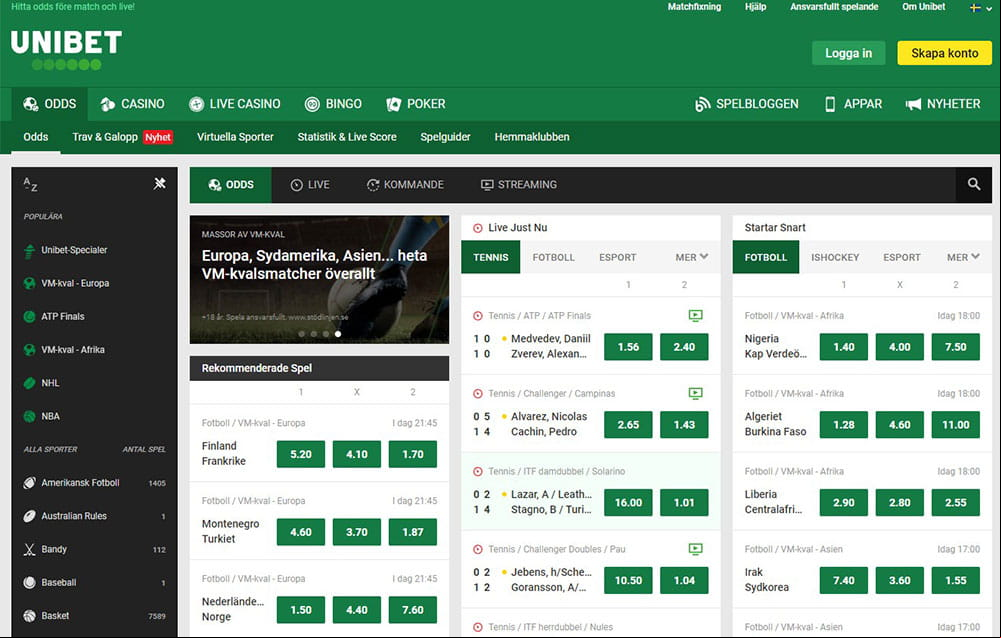Select FOTBOLL tab under Live Just Nu
Image resolution: width=1001 pixels, height=638 pixels.
pyautogui.click(x=553, y=257)
